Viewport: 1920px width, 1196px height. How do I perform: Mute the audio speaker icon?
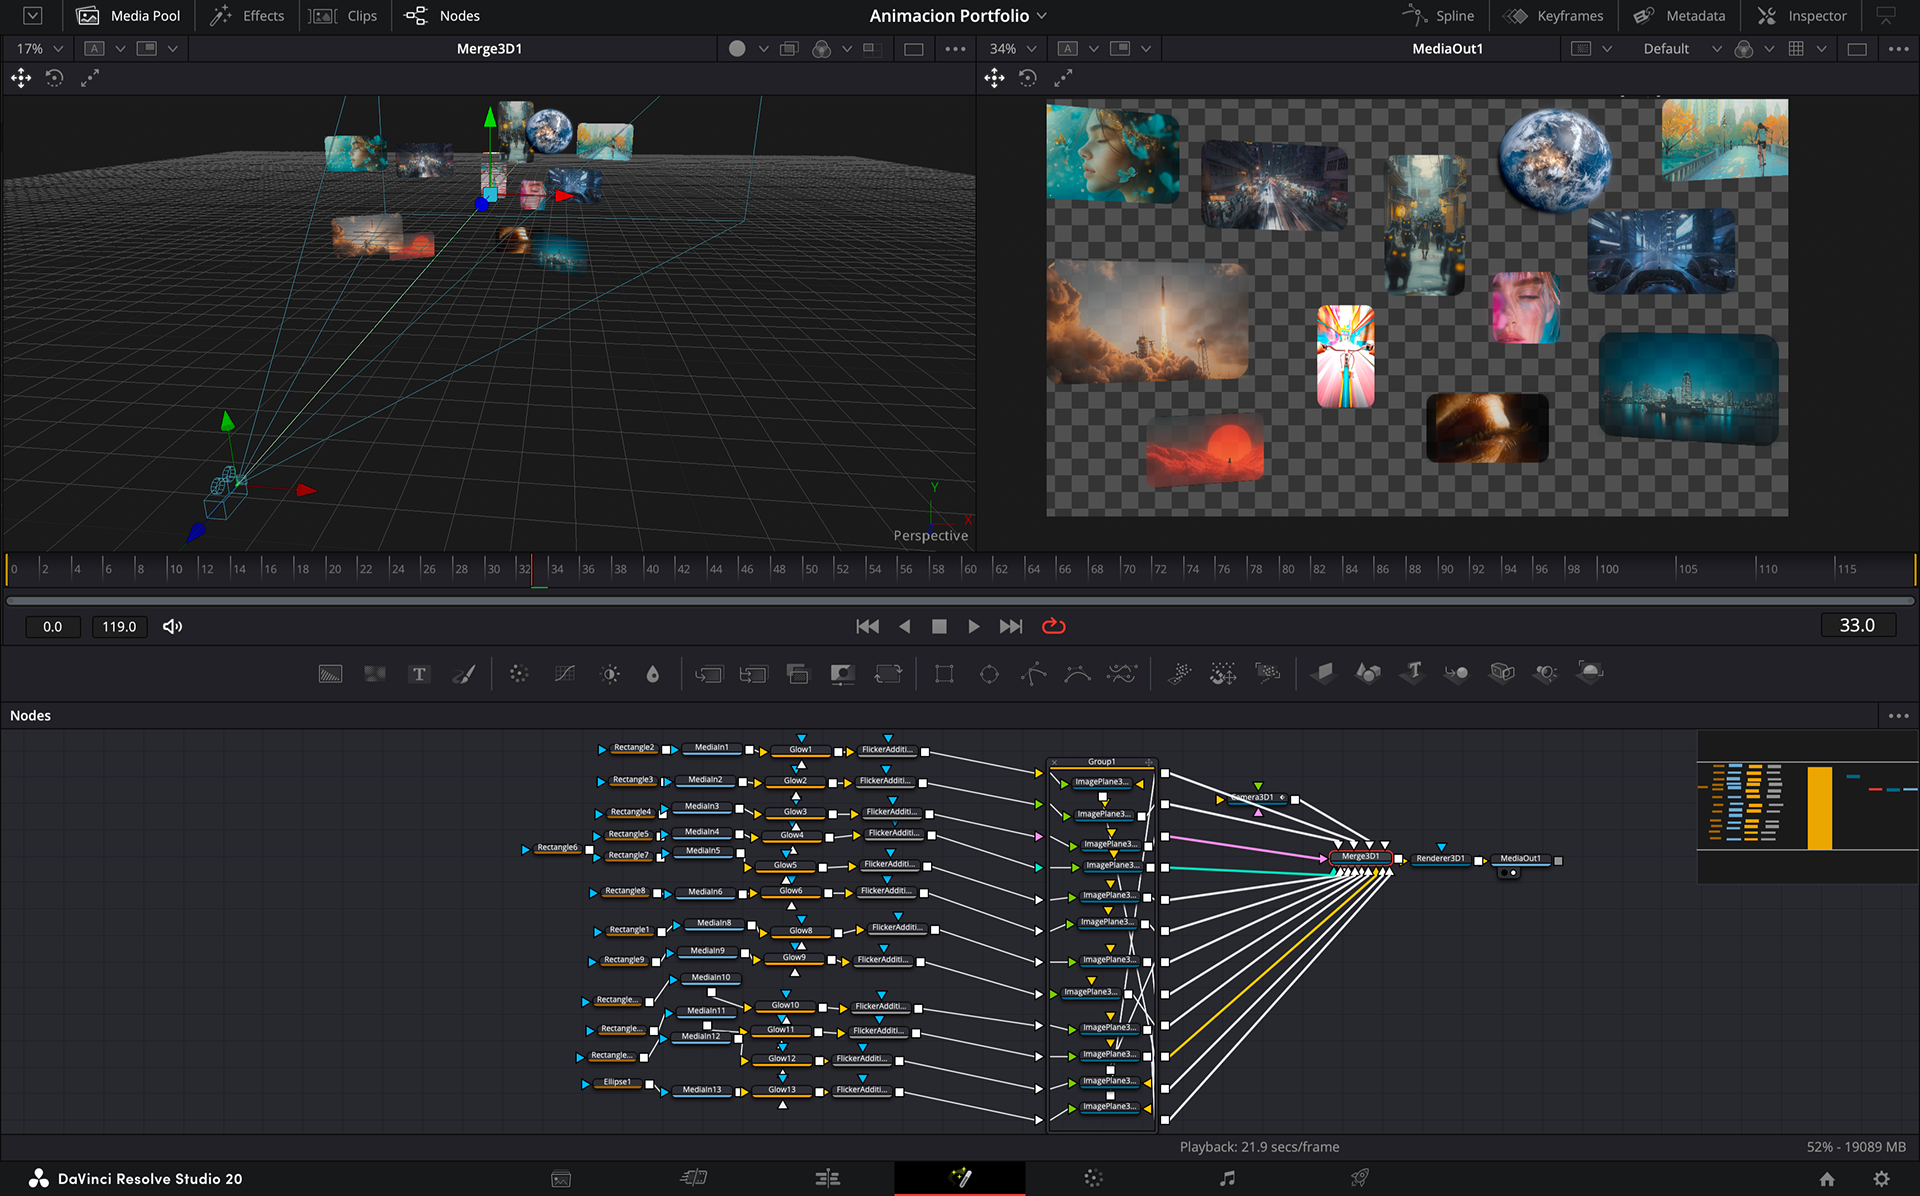172,626
